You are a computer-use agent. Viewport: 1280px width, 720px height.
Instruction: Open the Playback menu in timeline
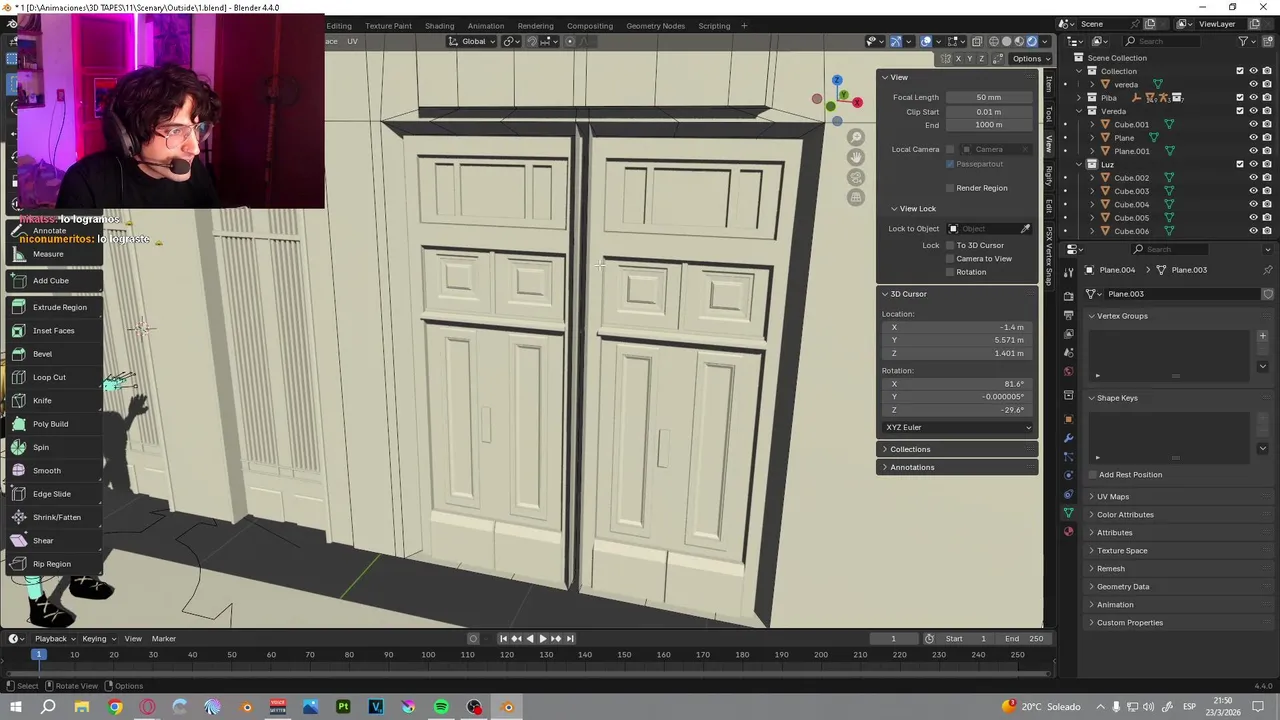click(x=54, y=639)
